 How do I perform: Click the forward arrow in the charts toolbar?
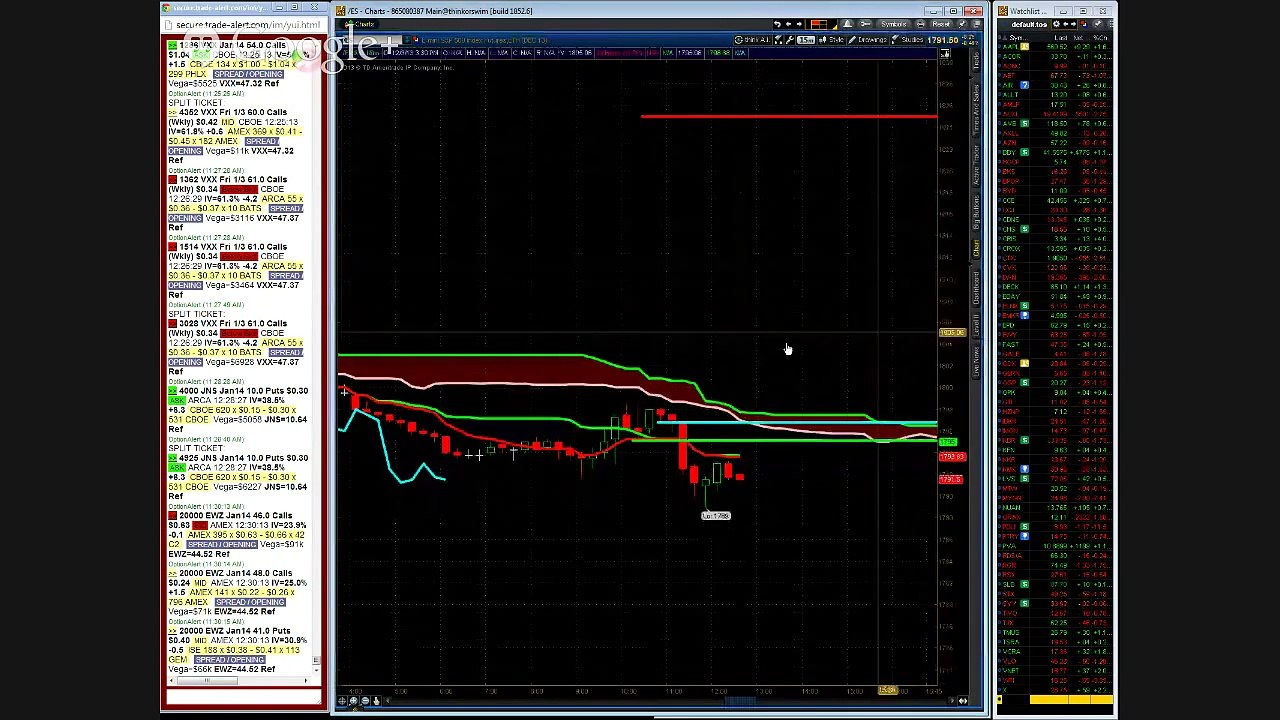coord(799,24)
